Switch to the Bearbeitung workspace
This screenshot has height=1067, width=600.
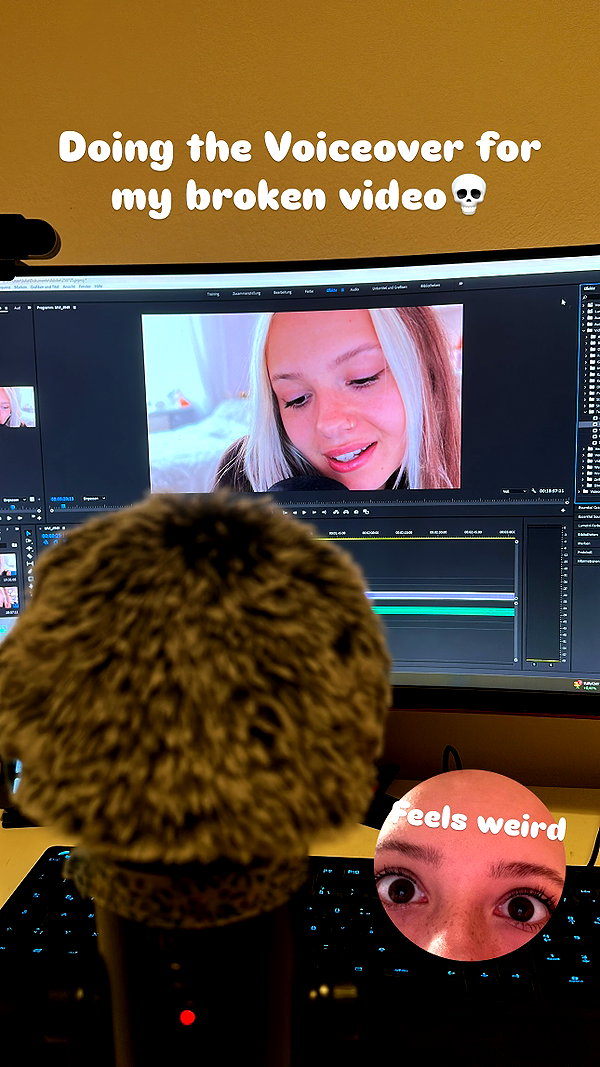pyautogui.click(x=282, y=292)
